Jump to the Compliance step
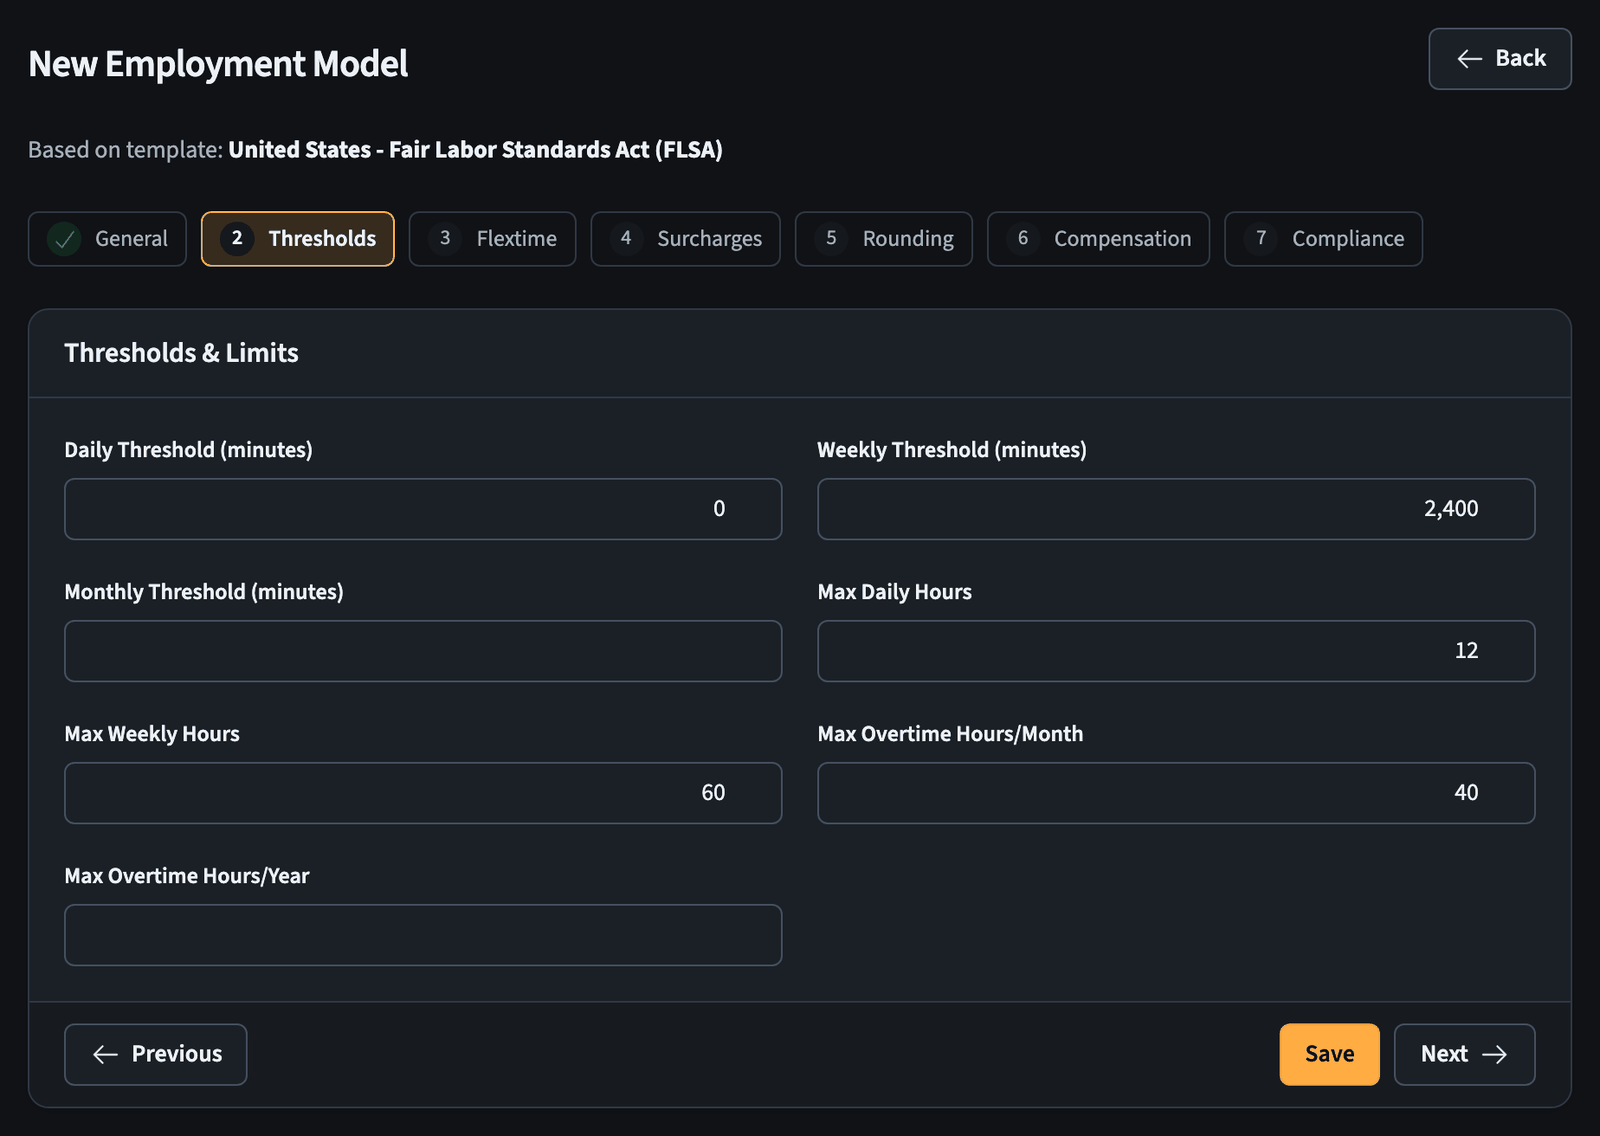Image resolution: width=1600 pixels, height=1136 pixels. pos(1323,239)
